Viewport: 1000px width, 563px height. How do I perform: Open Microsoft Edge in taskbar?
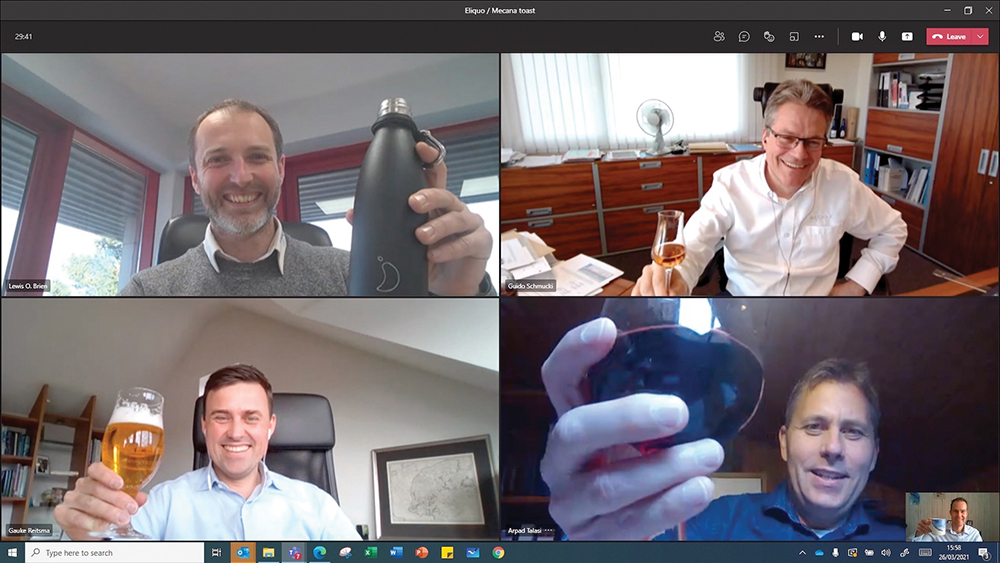click(319, 552)
